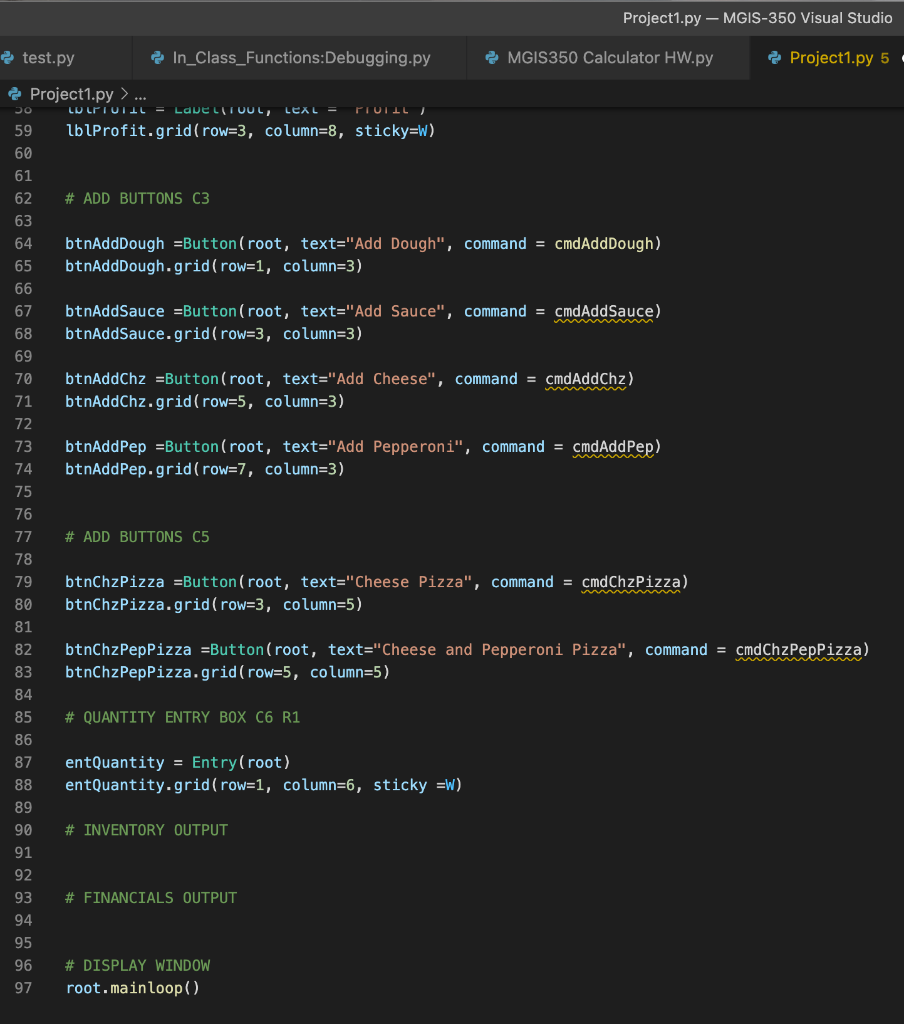Click the Python icon on MGIS350 Calculator HW.py tab

pos(494,58)
